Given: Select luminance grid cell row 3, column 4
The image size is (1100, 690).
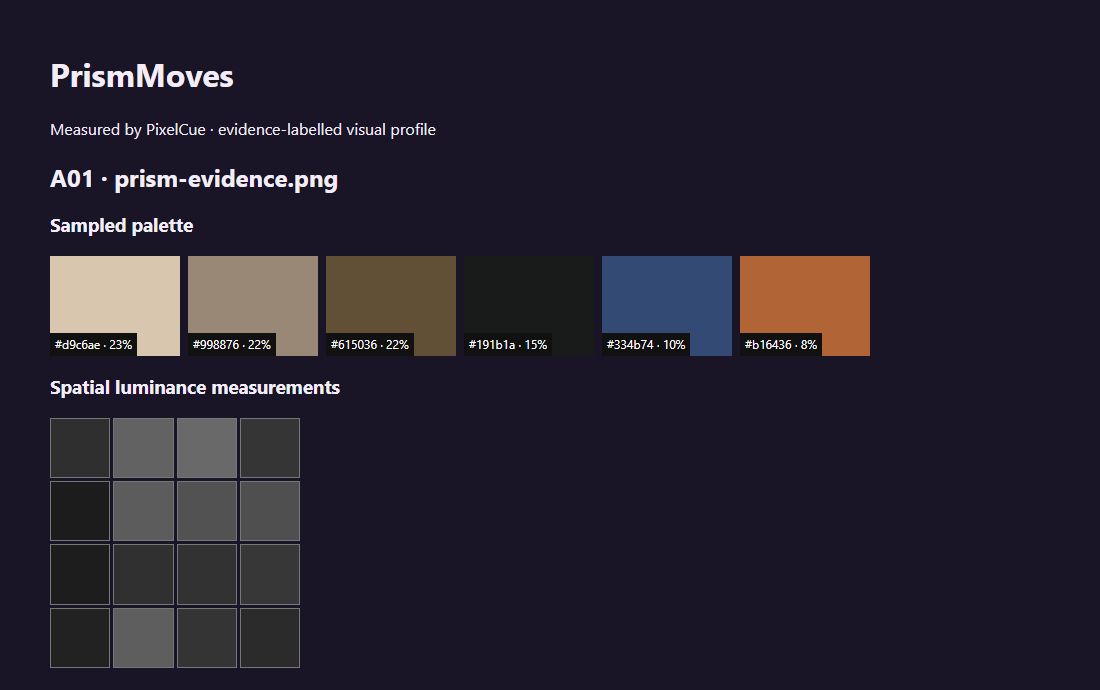Looking at the screenshot, I should coord(270,574).
